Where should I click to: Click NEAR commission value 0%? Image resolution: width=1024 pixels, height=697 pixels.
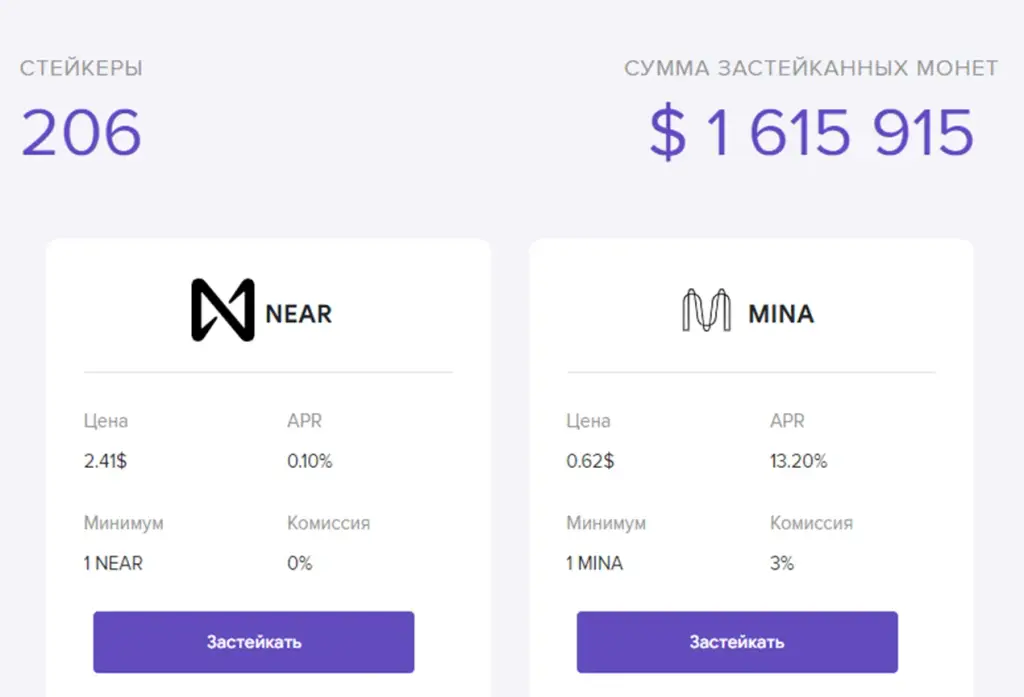point(300,563)
